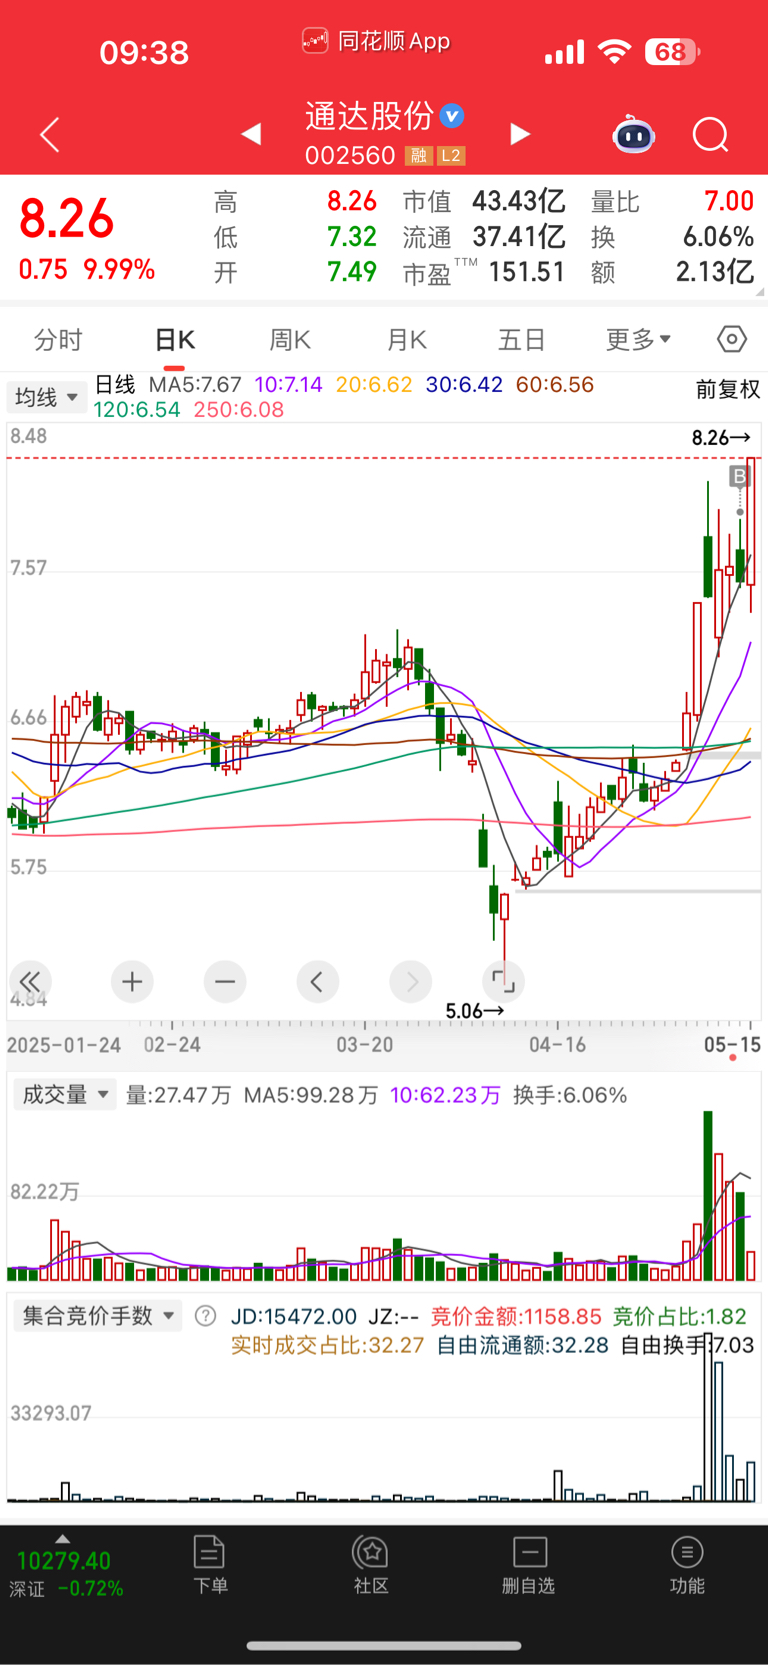Expand the quote details corner triangle

coord(760,292)
